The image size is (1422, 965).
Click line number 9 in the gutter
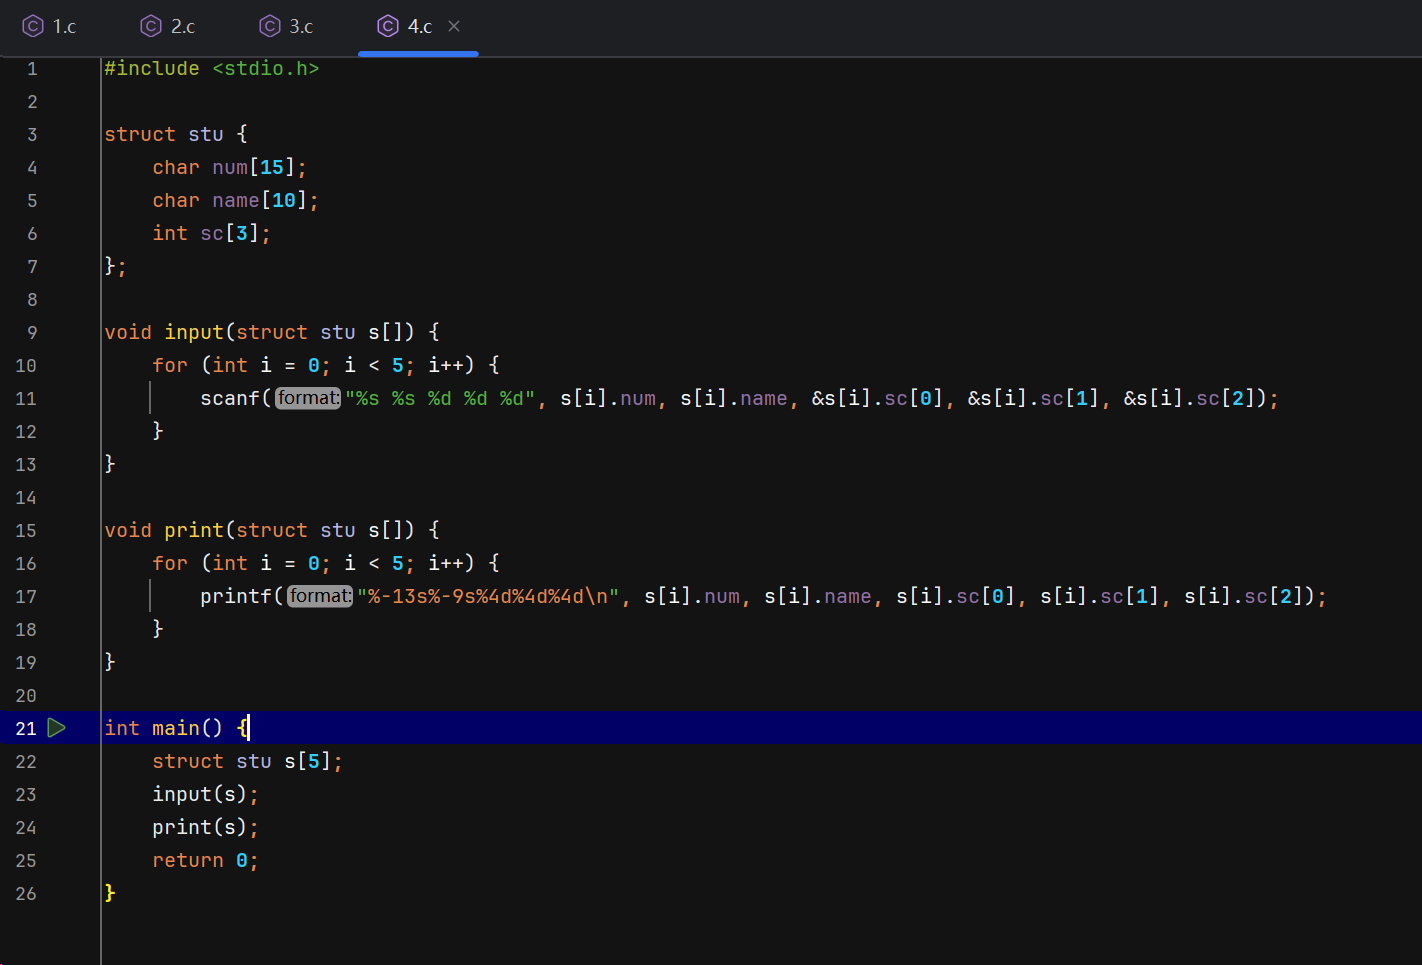[x=32, y=333]
